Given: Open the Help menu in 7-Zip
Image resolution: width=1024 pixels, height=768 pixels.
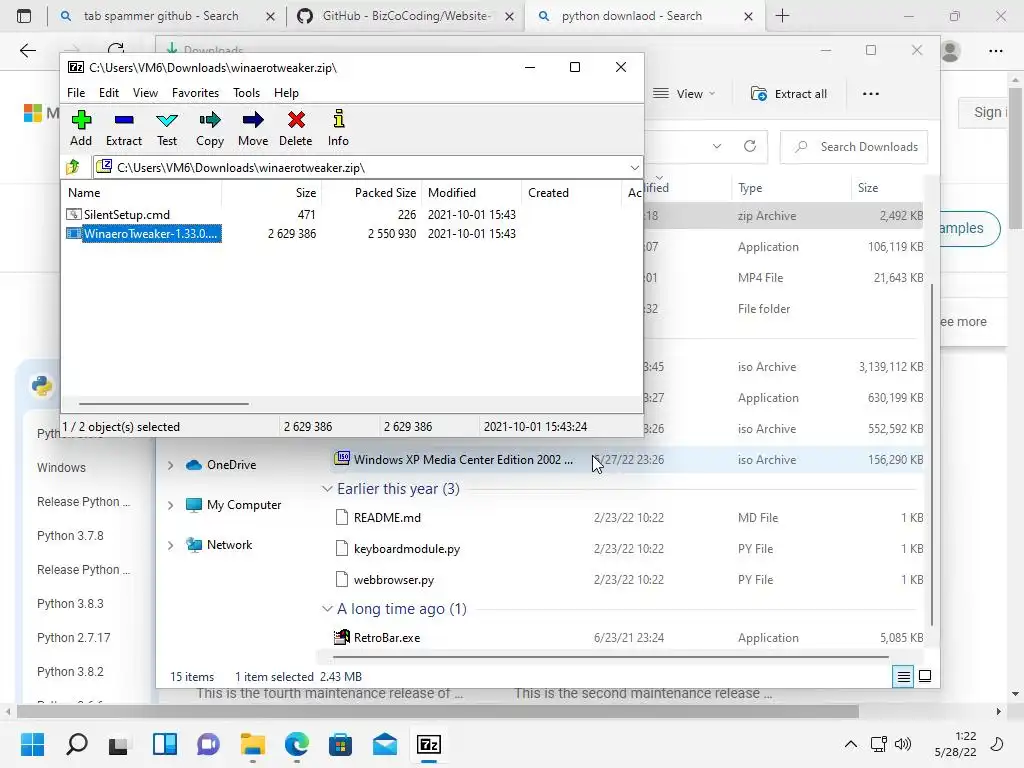Looking at the screenshot, I should pos(286,93).
